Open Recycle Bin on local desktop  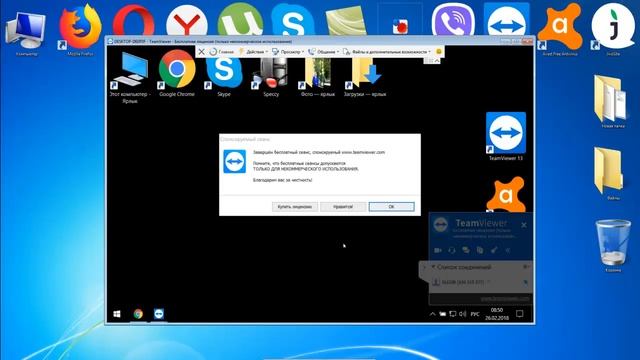[613, 246]
